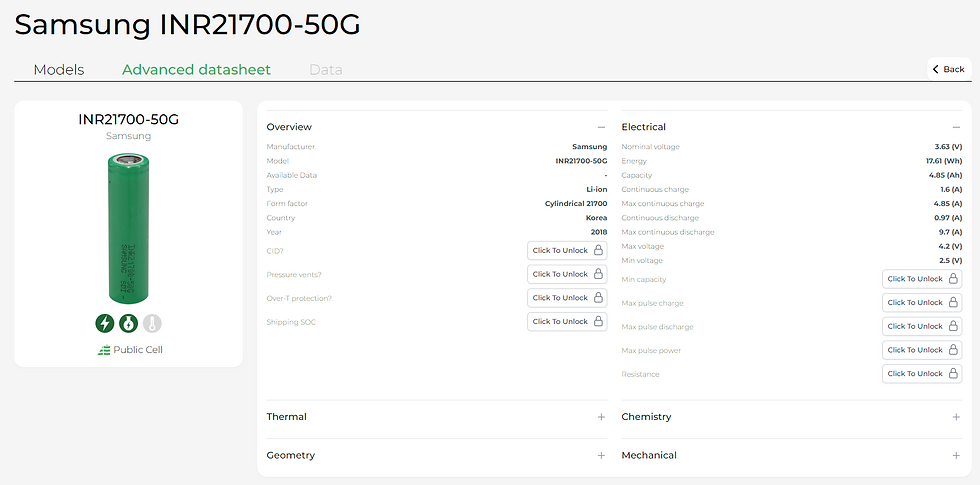The height and width of the screenshot is (485, 980).
Task: Click the Max continuous discharge 9.7 (A) value
Action: (x=949, y=232)
